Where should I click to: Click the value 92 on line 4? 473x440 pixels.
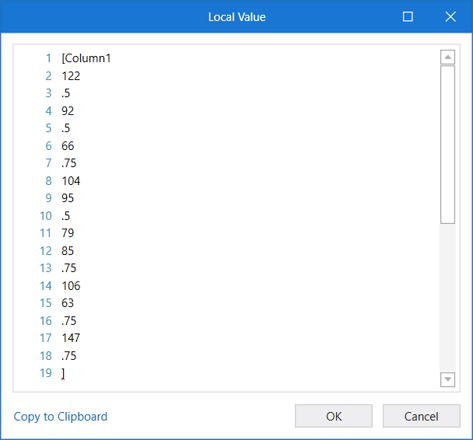coord(68,111)
